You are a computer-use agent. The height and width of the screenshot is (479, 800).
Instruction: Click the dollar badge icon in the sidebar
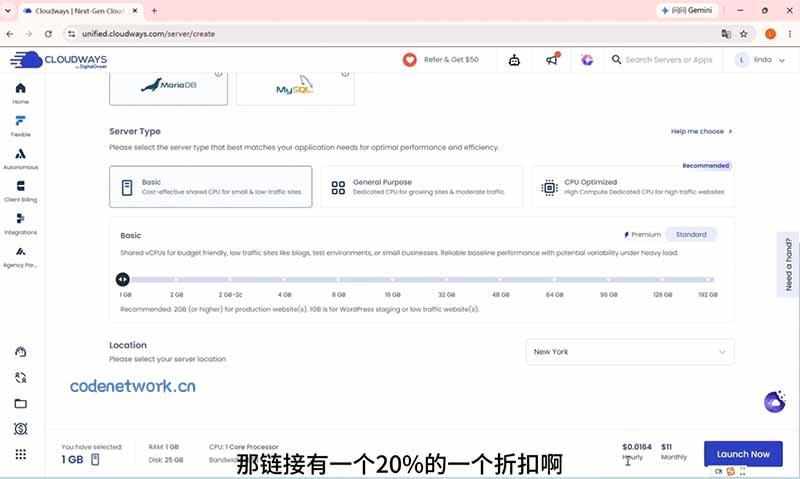click(x=20, y=429)
